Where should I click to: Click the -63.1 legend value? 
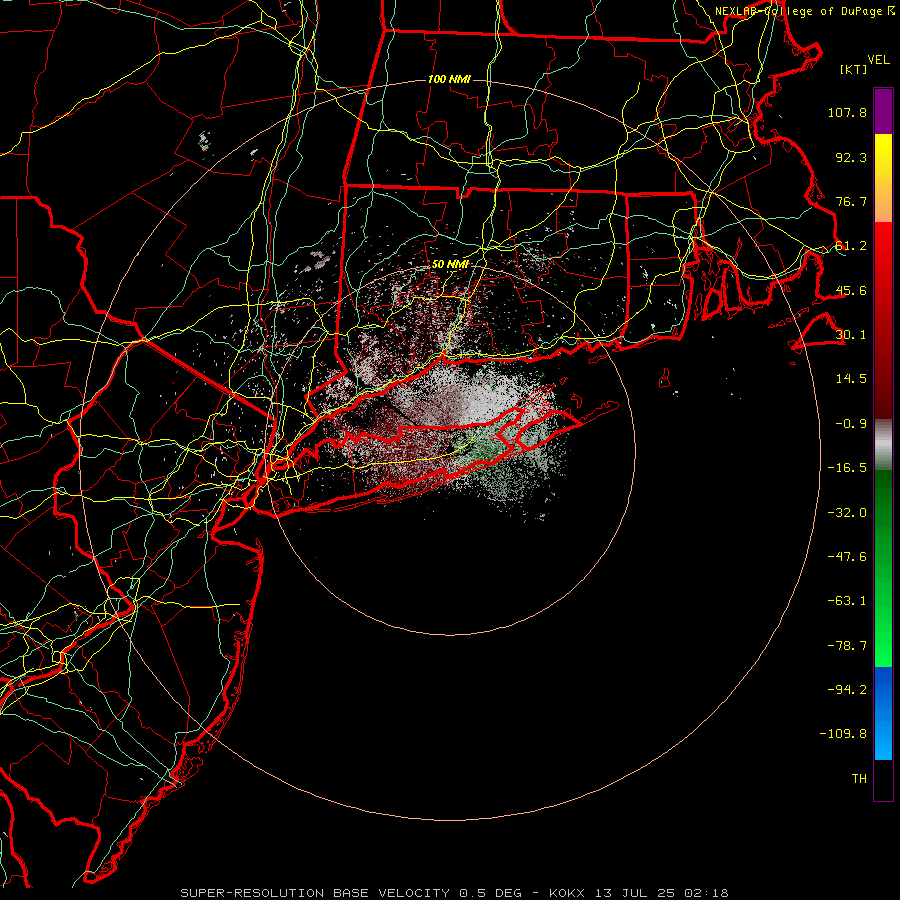(847, 601)
